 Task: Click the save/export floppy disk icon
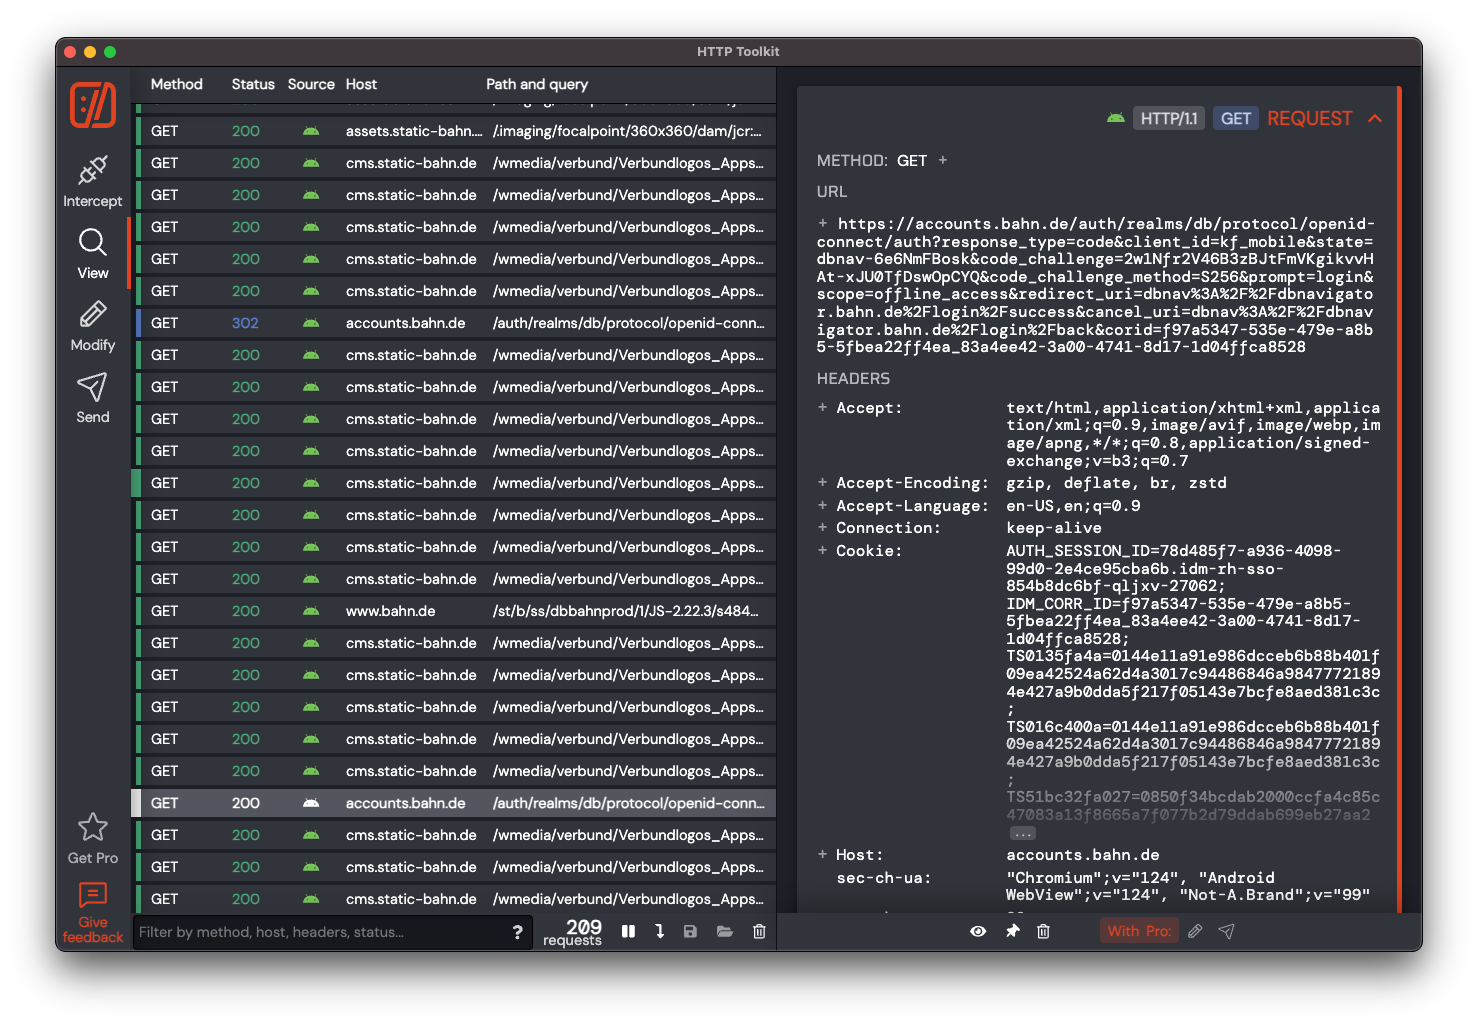(690, 931)
